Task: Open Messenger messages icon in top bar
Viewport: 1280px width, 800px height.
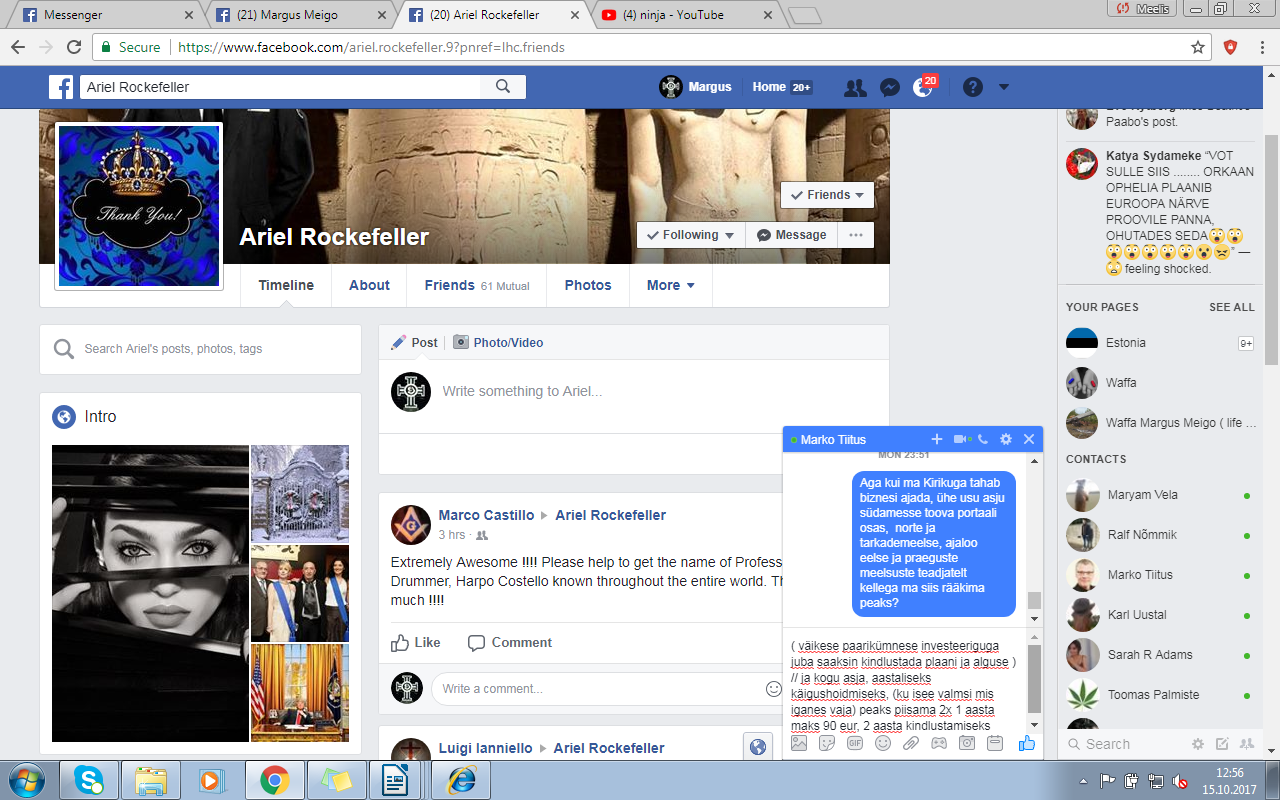Action: tap(889, 87)
